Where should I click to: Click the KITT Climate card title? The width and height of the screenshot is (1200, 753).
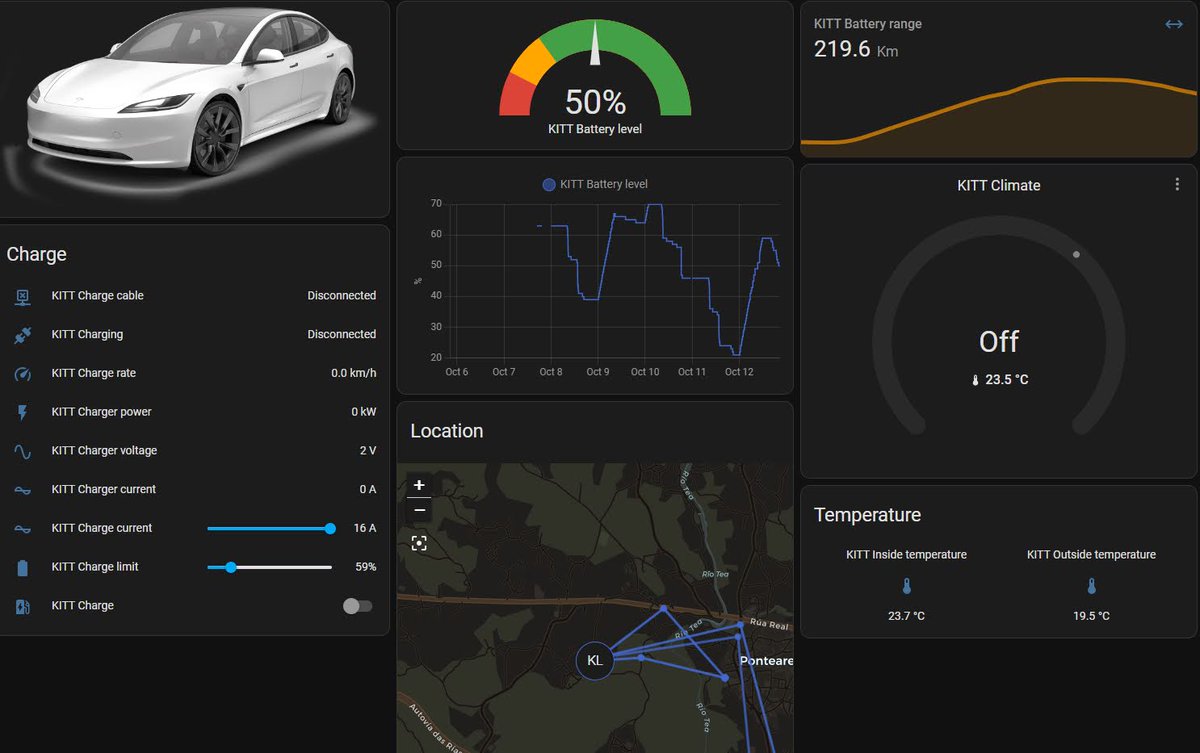(999, 185)
